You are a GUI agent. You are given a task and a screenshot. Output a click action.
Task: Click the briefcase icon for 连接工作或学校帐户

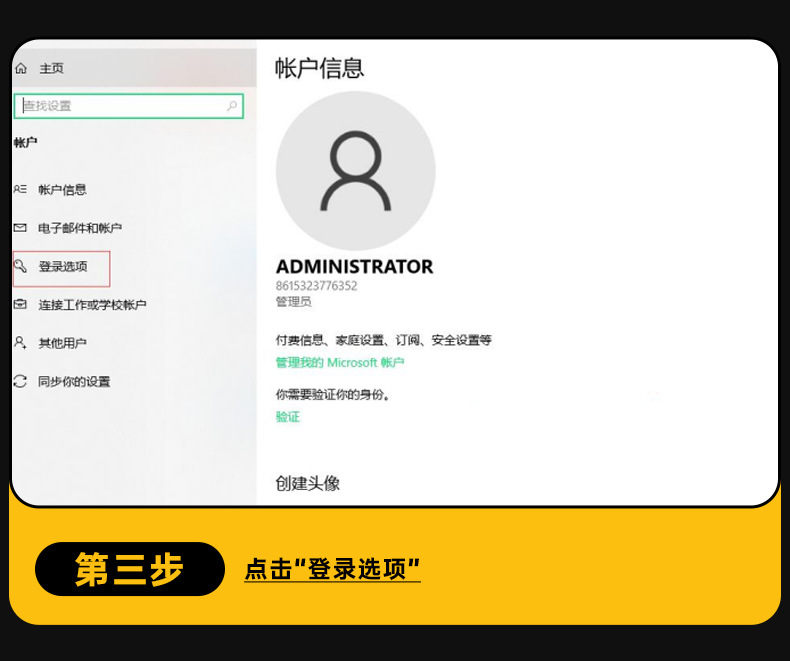20,305
